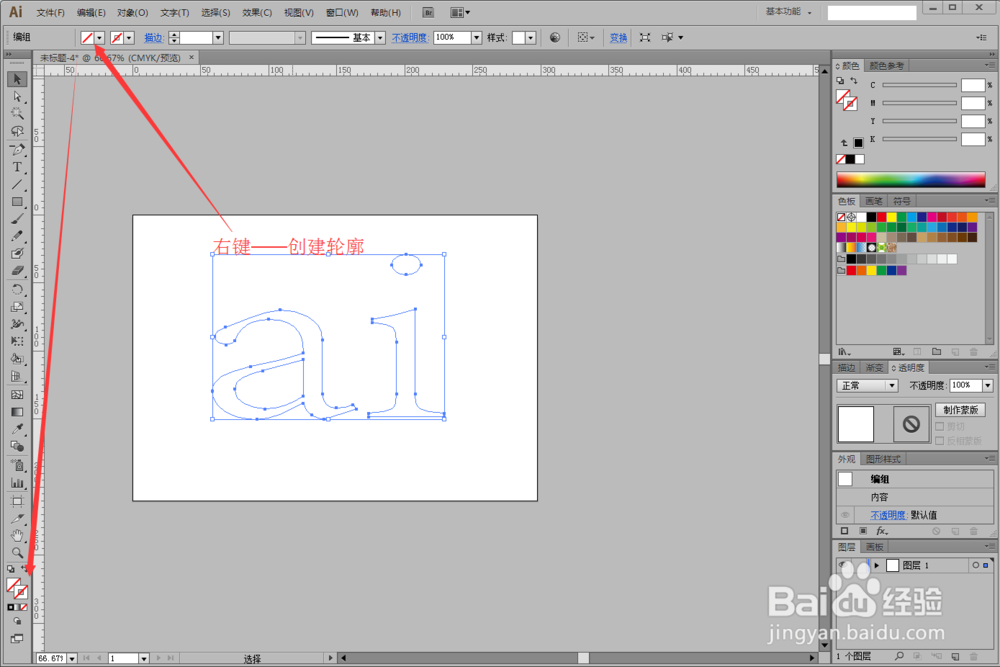
Task: Pick a color from the CMYK spectrum bar
Action: [x=911, y=179]
